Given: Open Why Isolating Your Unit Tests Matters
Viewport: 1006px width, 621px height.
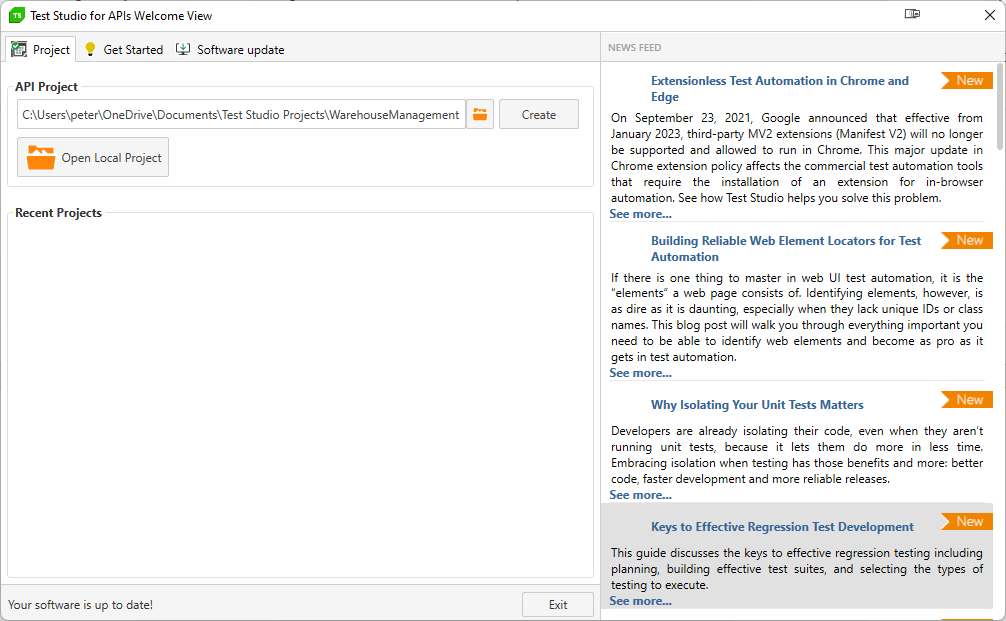Looking at the screenshot, I should (x=757, y=405).
